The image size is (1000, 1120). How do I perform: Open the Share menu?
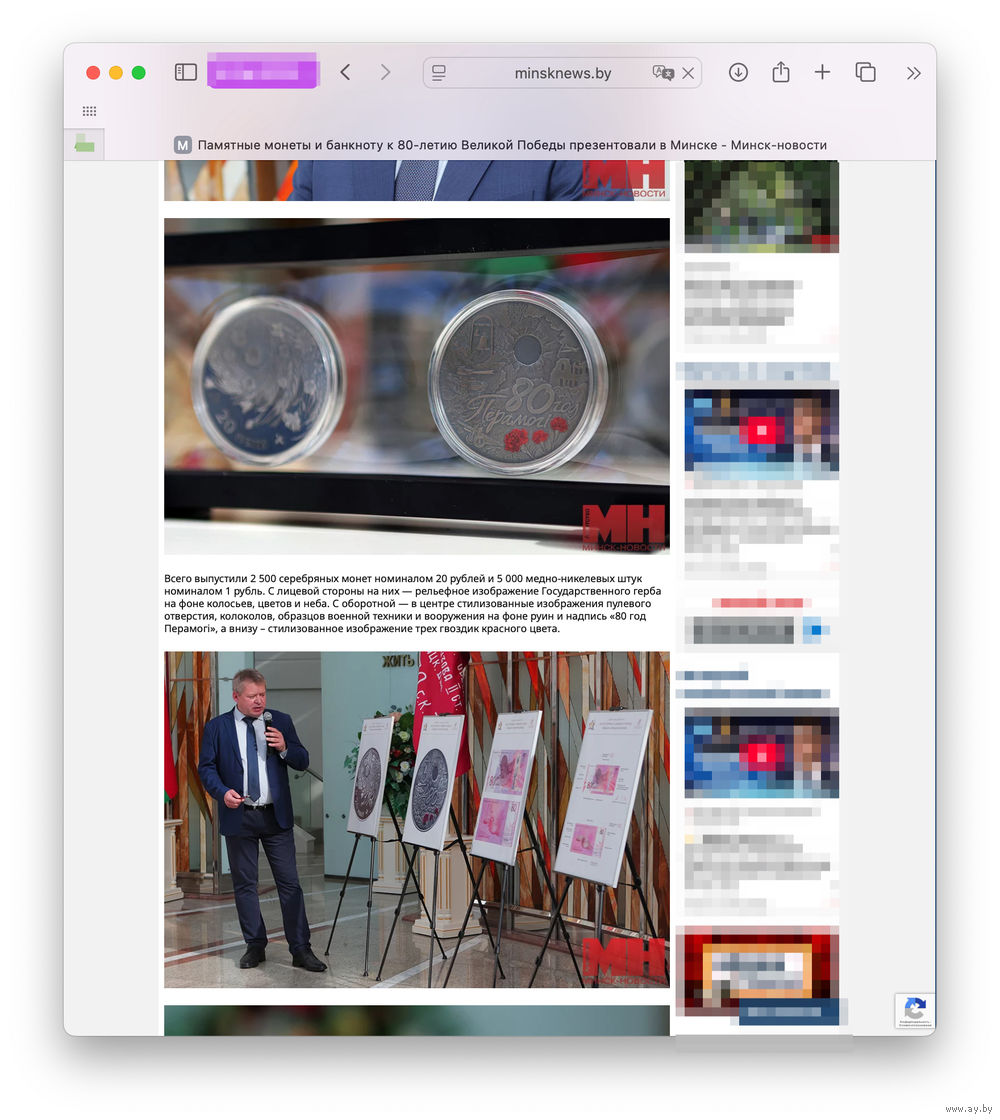[x=780, y=72]
